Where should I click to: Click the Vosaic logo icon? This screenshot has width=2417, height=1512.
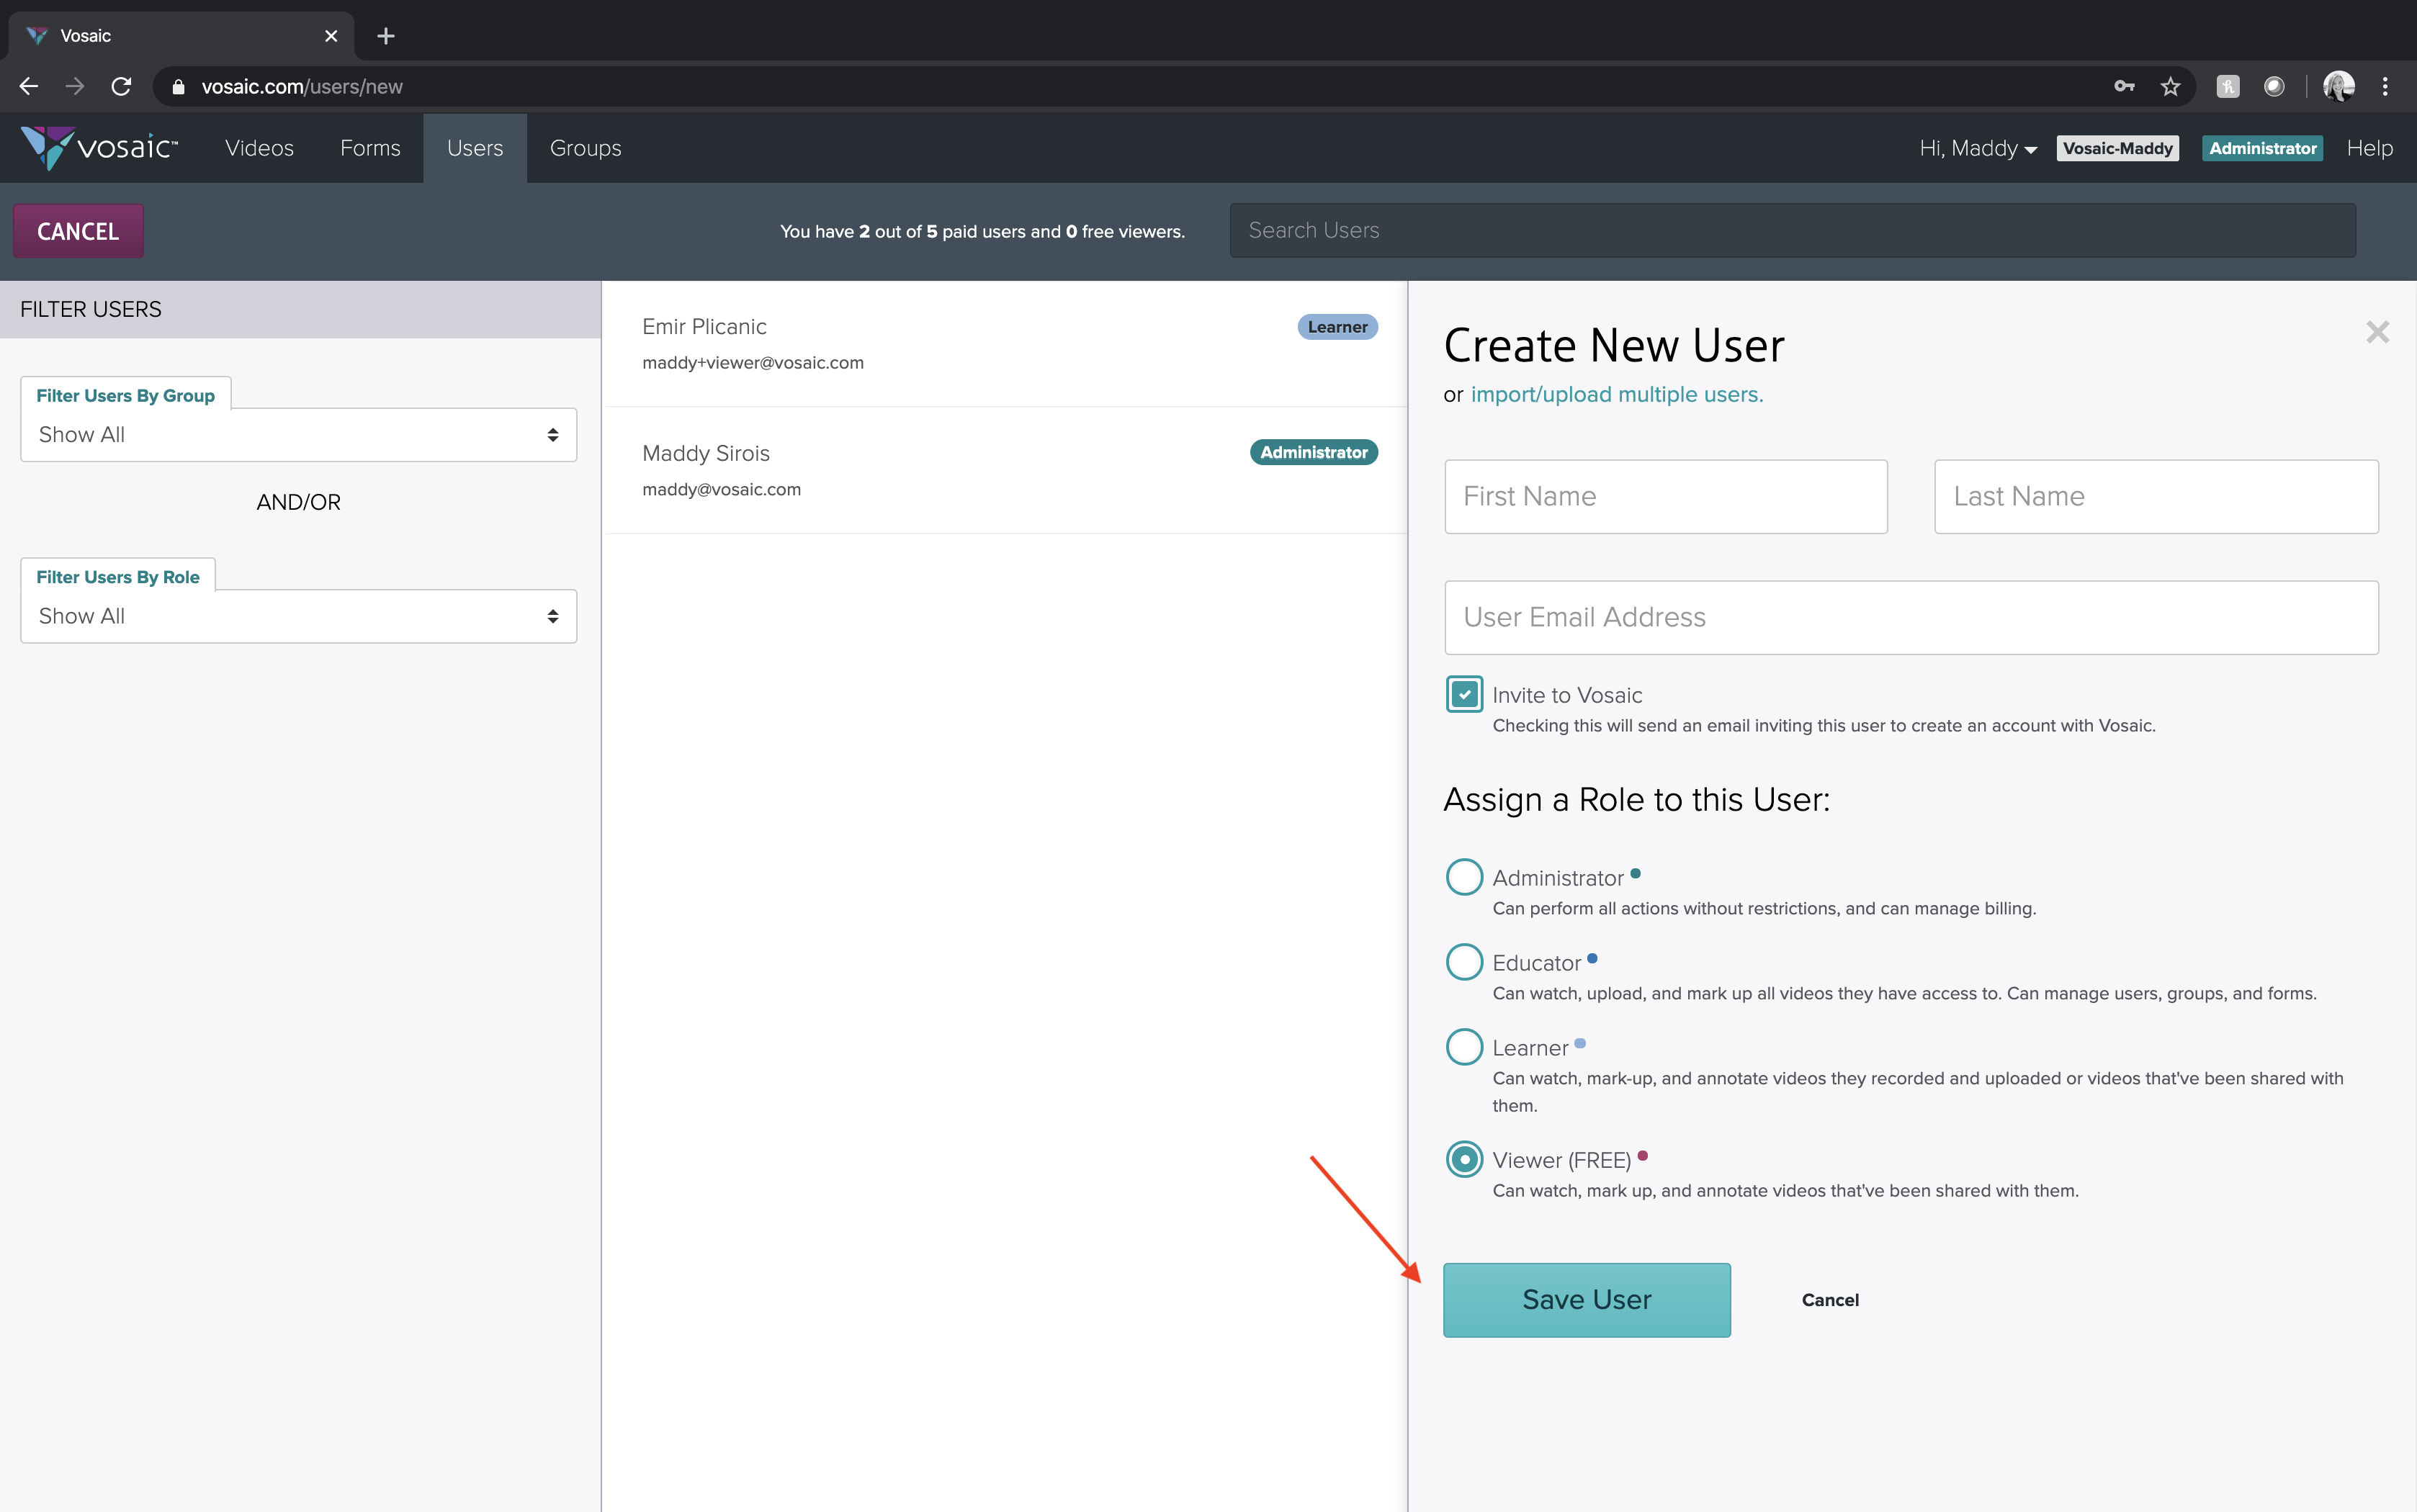coord(48,148)
